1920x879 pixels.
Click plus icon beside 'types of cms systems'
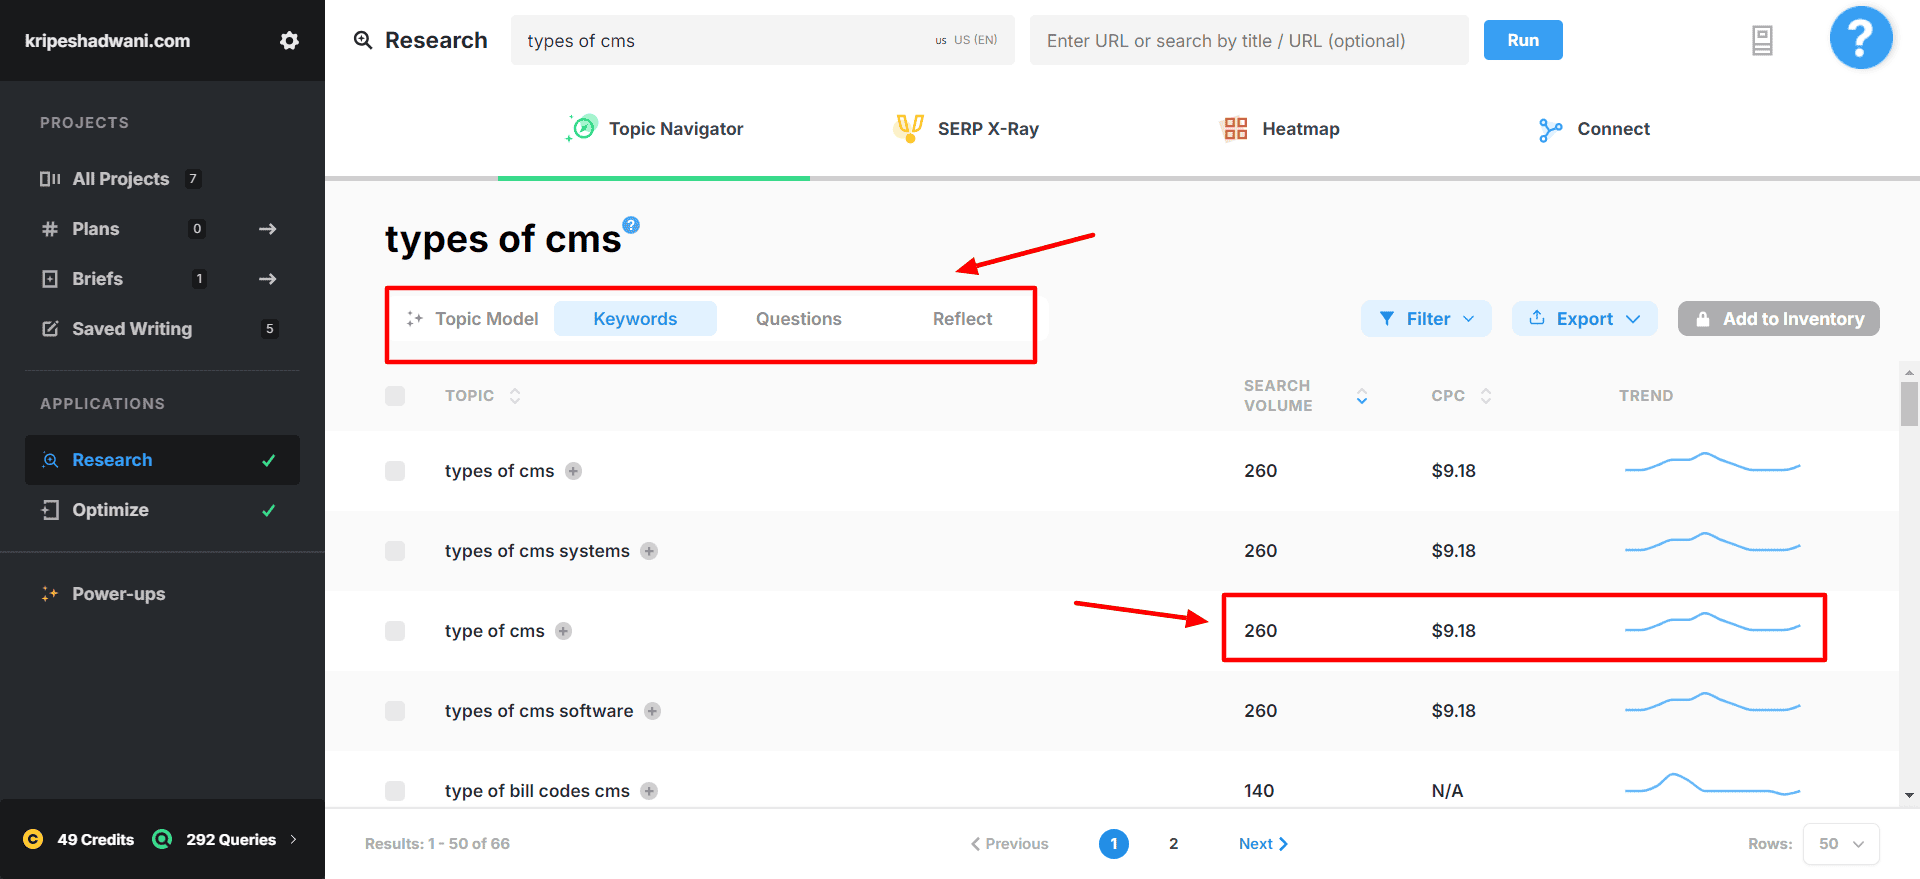click(x=649, y=551)
